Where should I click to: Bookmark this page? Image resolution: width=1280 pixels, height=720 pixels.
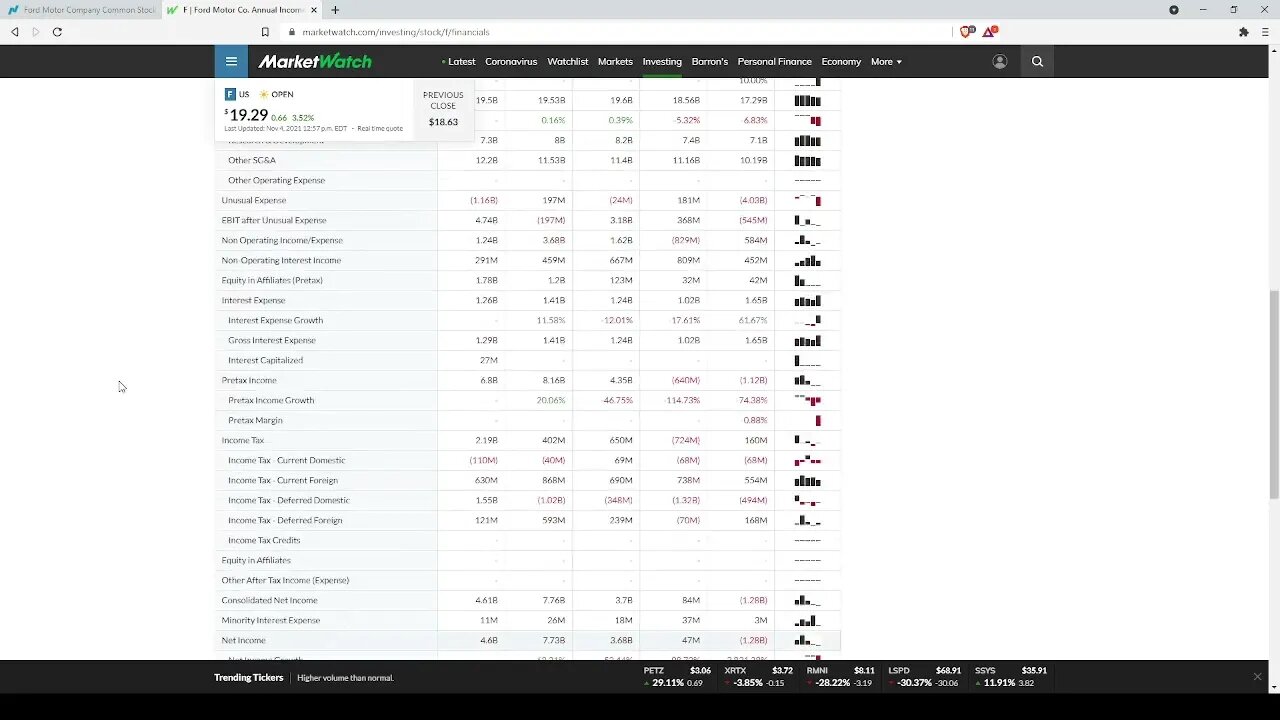pos(265,32)
